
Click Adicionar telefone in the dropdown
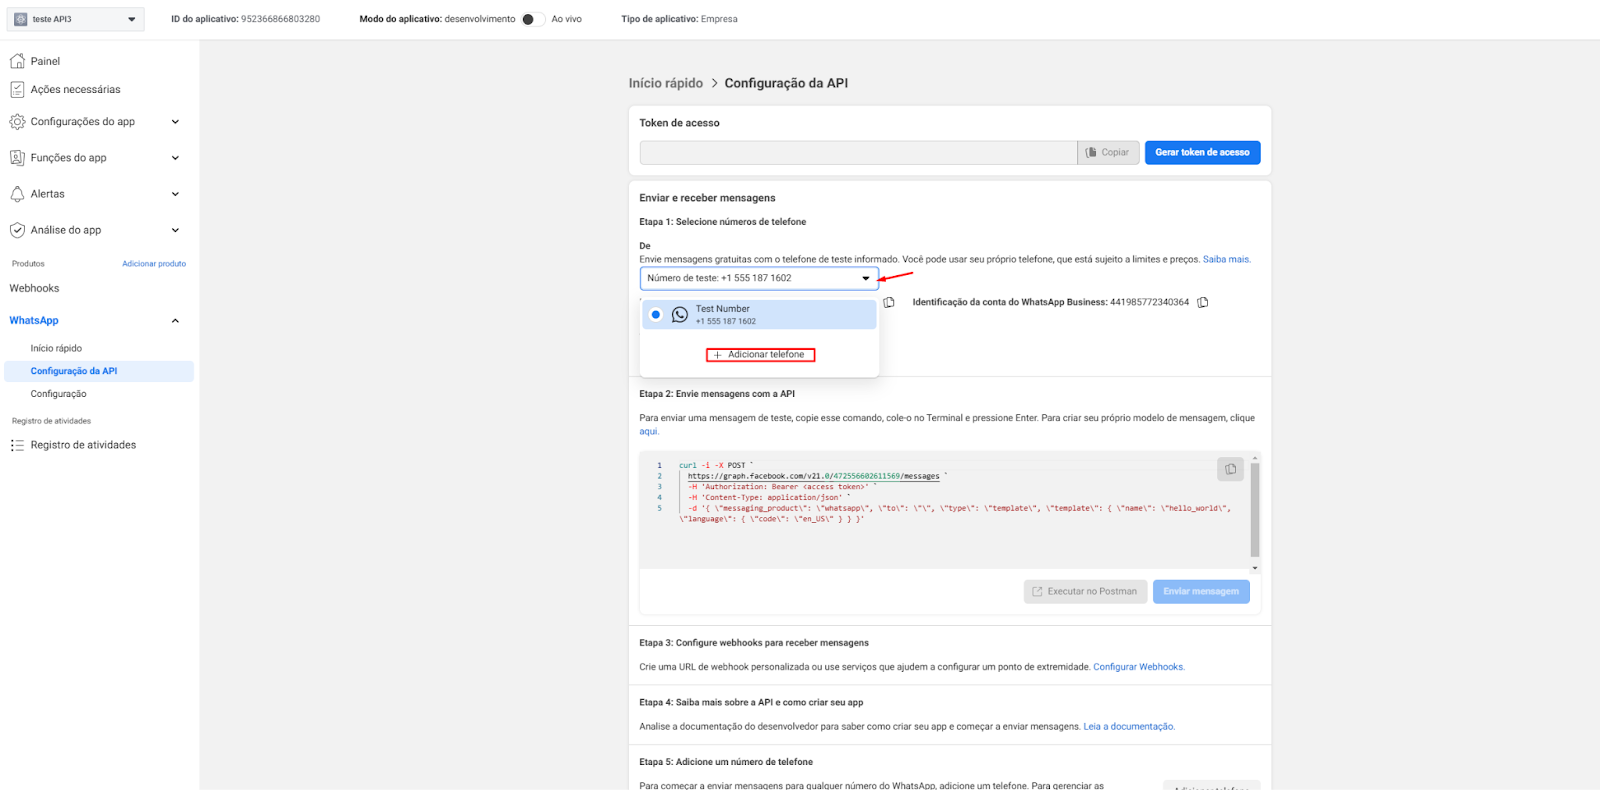pyautogui.click(x=761, y=355)
